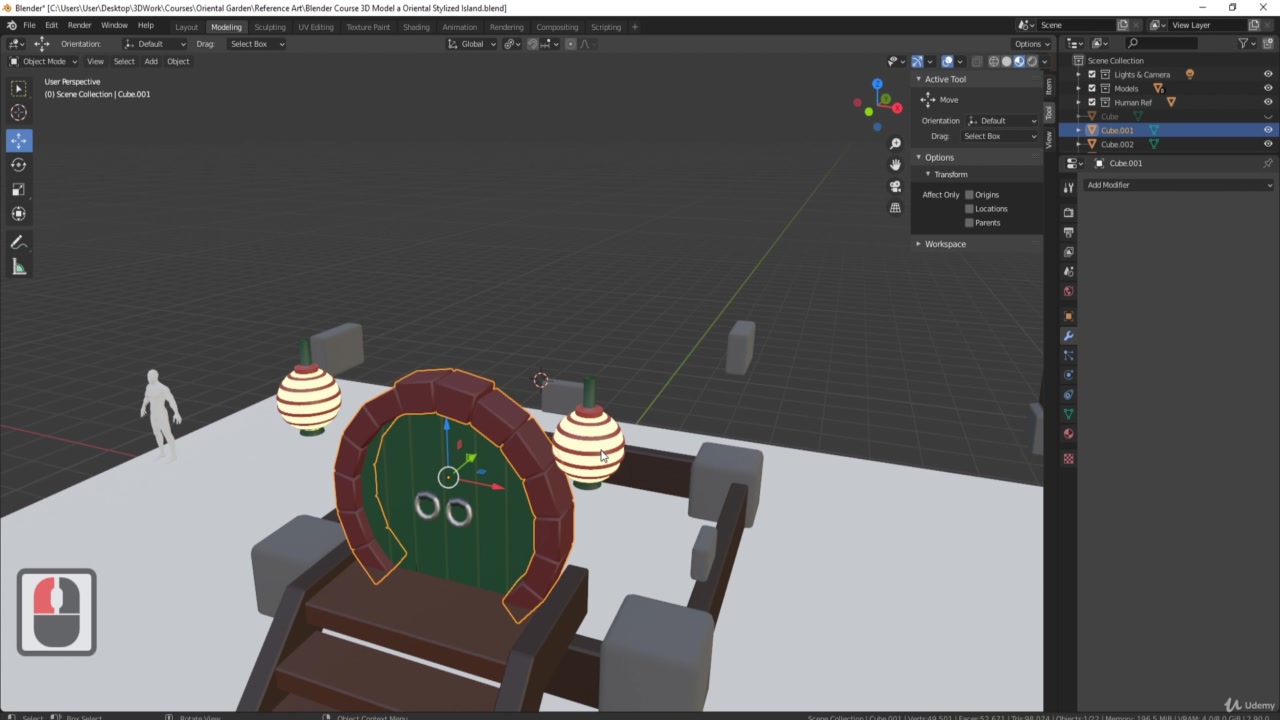Switch to wireframe viewport shading

click(x=994, y=61)
